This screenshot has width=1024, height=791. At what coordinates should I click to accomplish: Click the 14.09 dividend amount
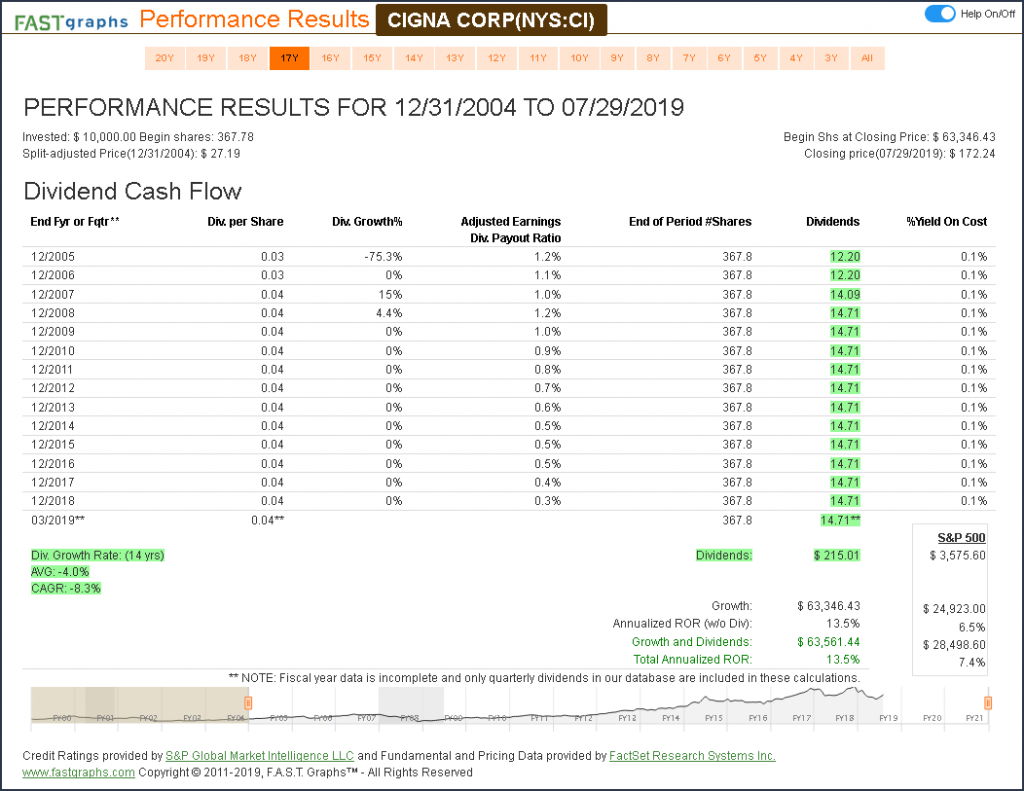coord(845,295)
